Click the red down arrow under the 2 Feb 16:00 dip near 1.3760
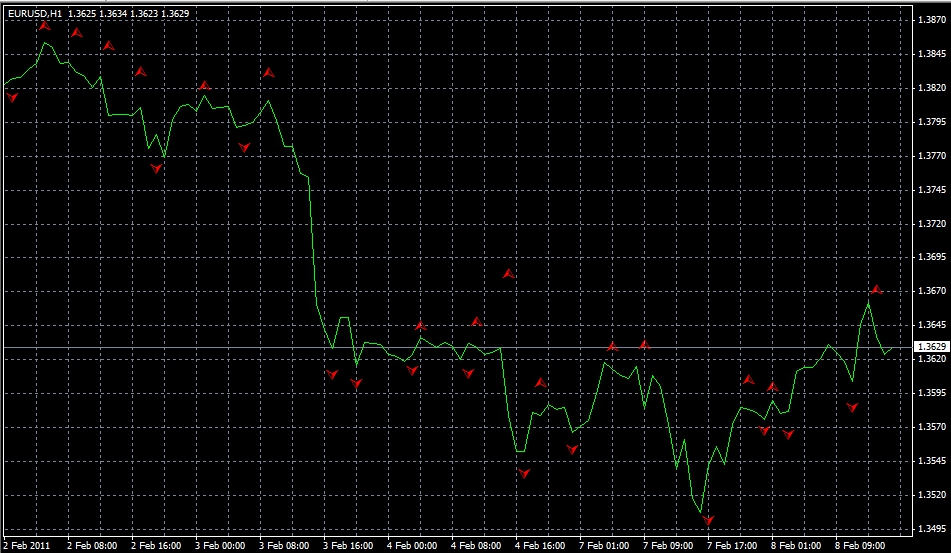Image resolution: width=951 pixels, height=553 pixels. tap(156, 169)
